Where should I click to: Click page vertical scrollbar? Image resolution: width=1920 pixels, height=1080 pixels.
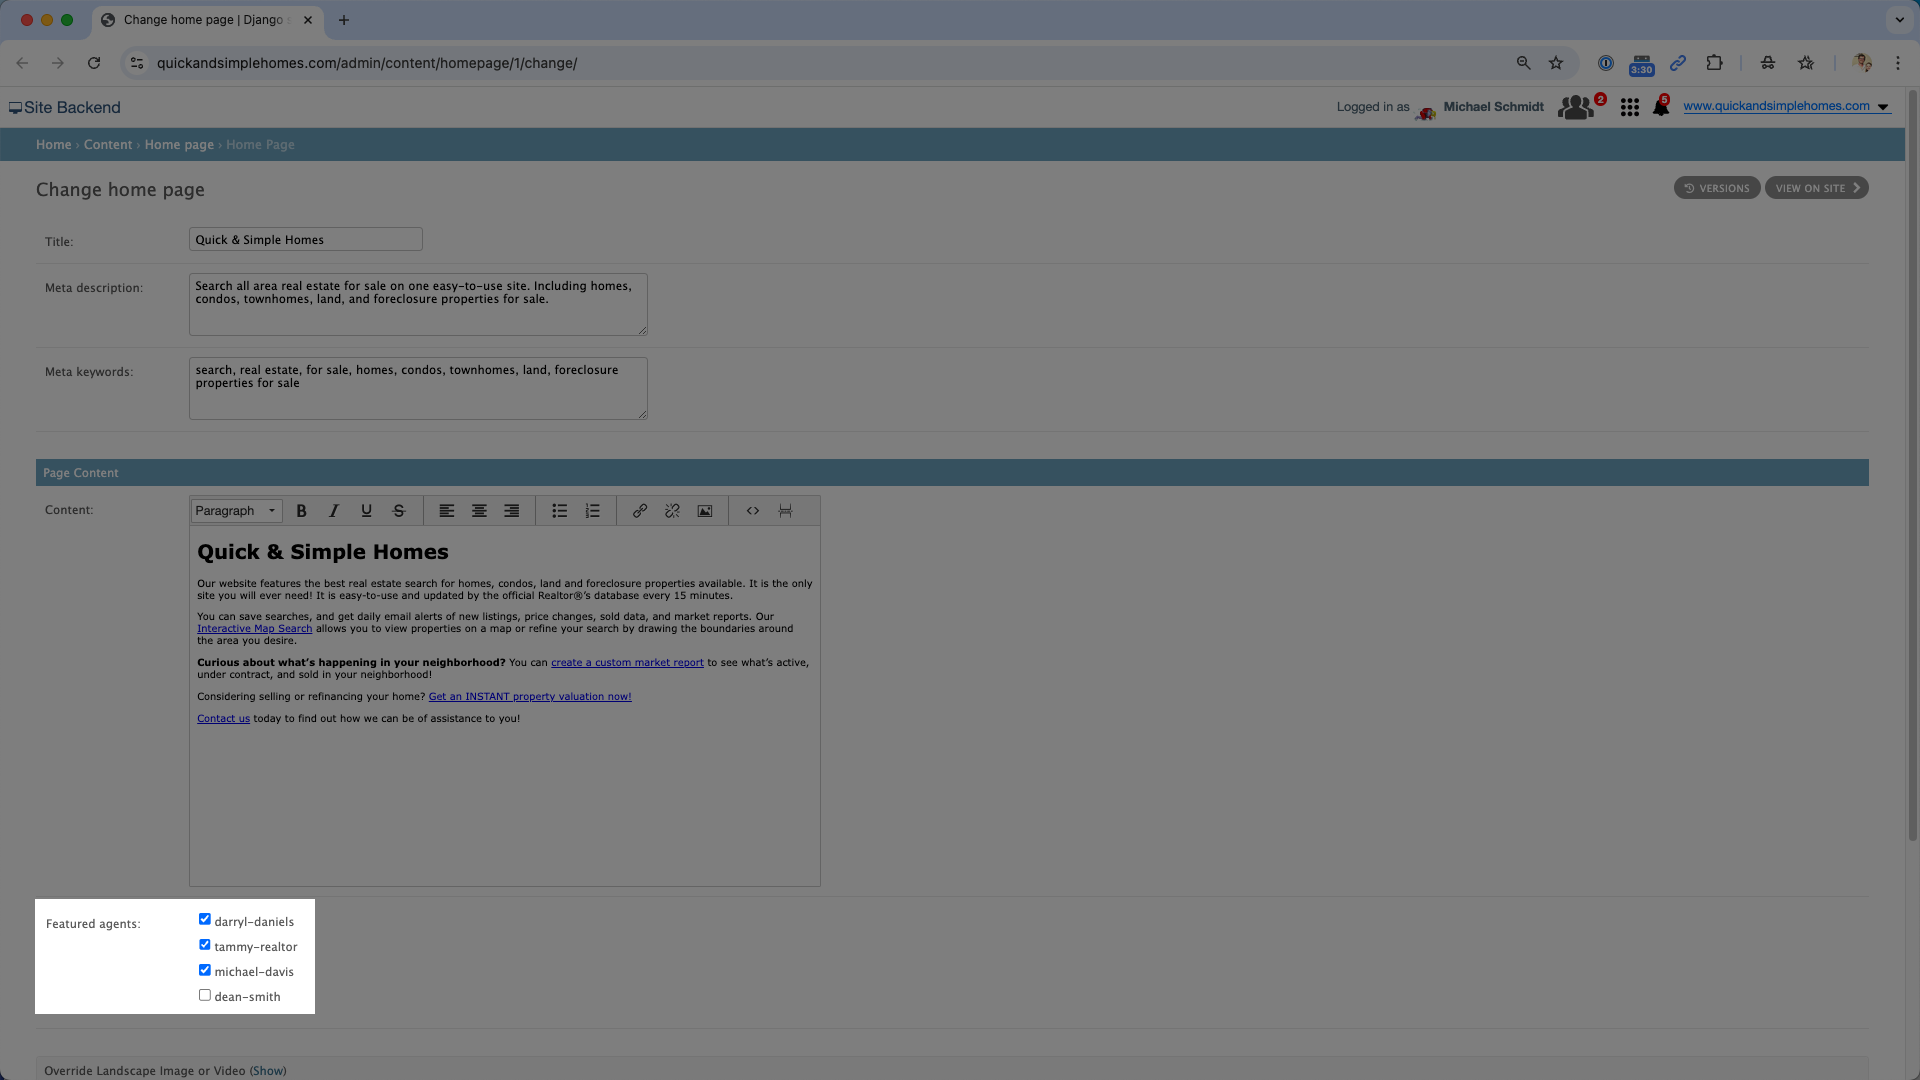coord(1912,465)
